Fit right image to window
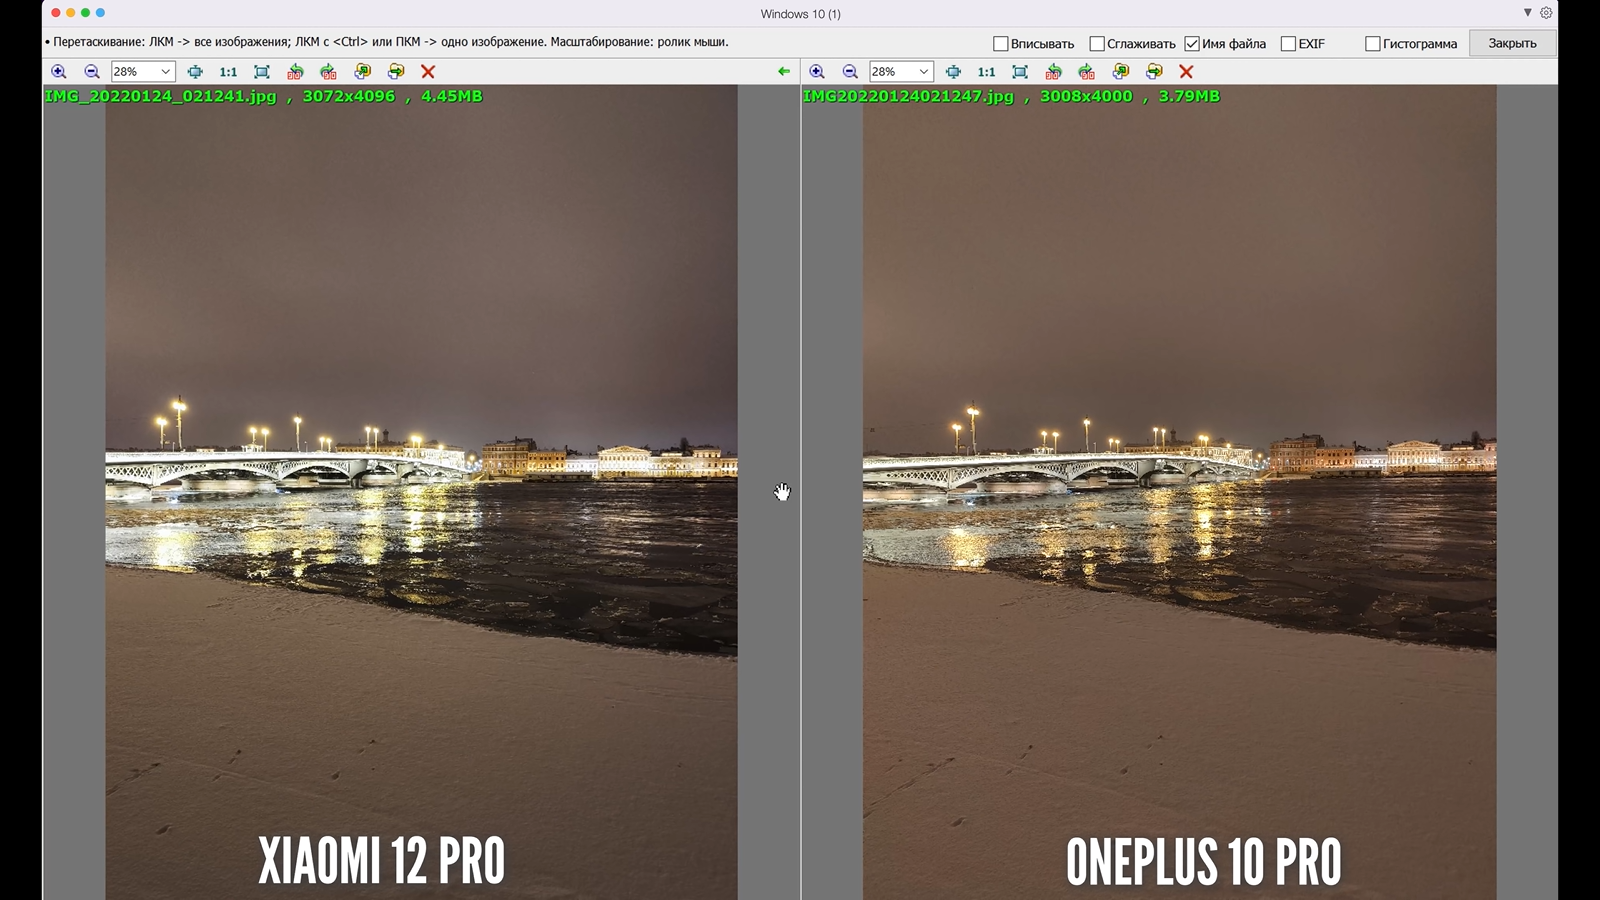Screen dimensions: 1600x900 point(1020,72)
